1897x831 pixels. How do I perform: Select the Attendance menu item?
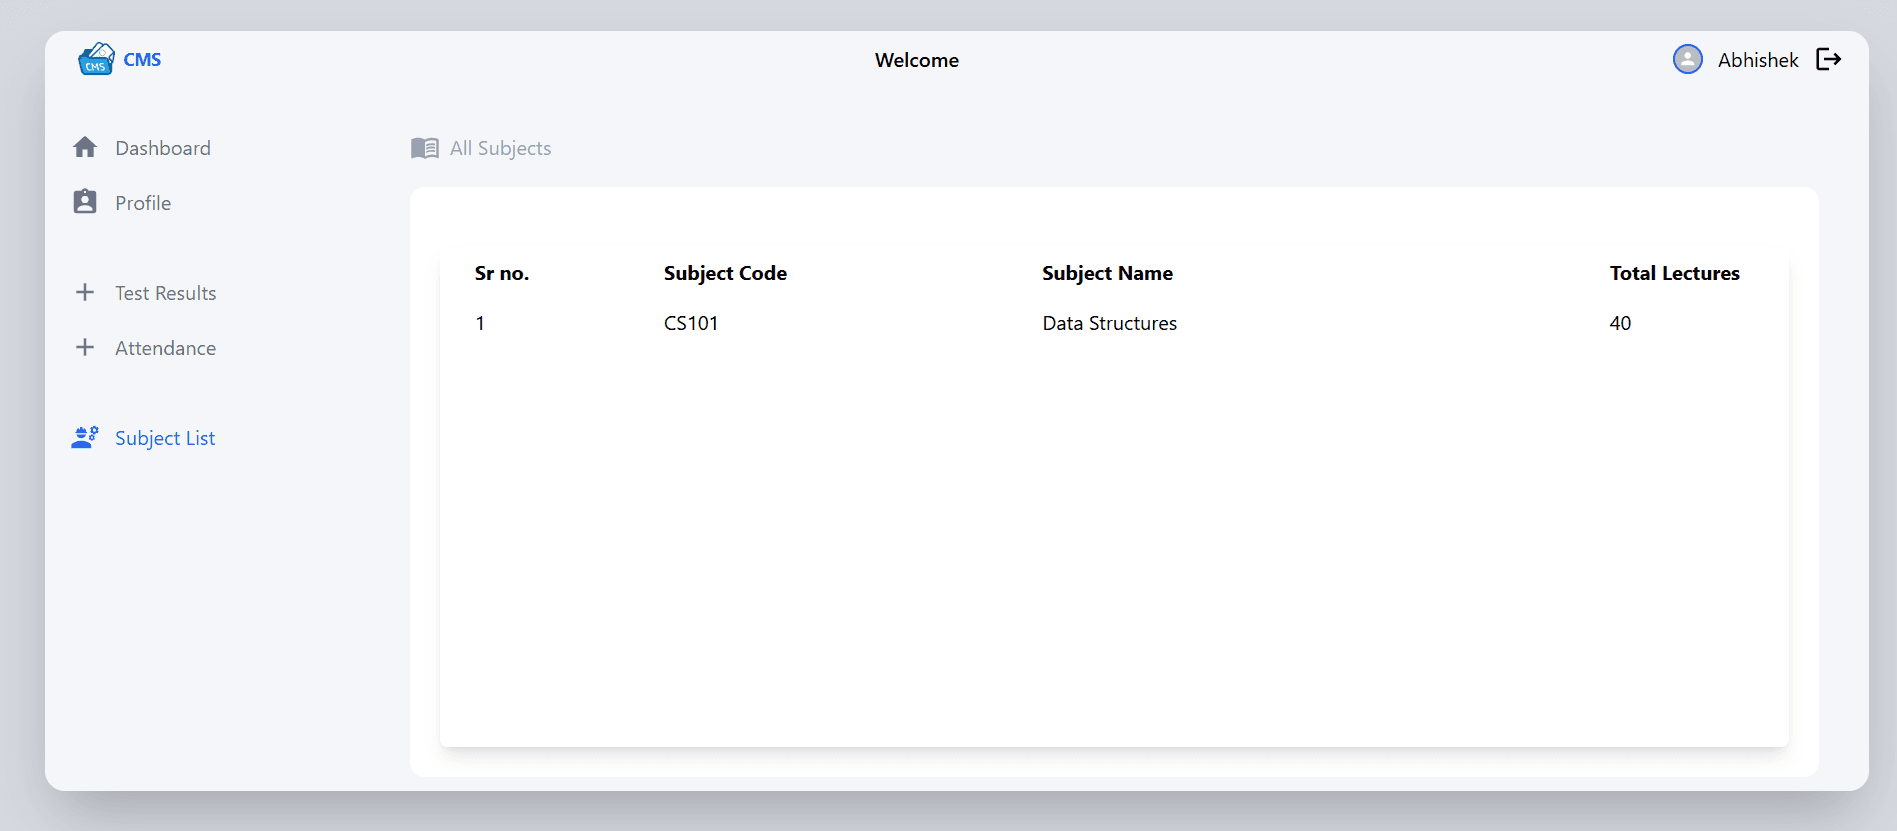click(x=166, y=348)
